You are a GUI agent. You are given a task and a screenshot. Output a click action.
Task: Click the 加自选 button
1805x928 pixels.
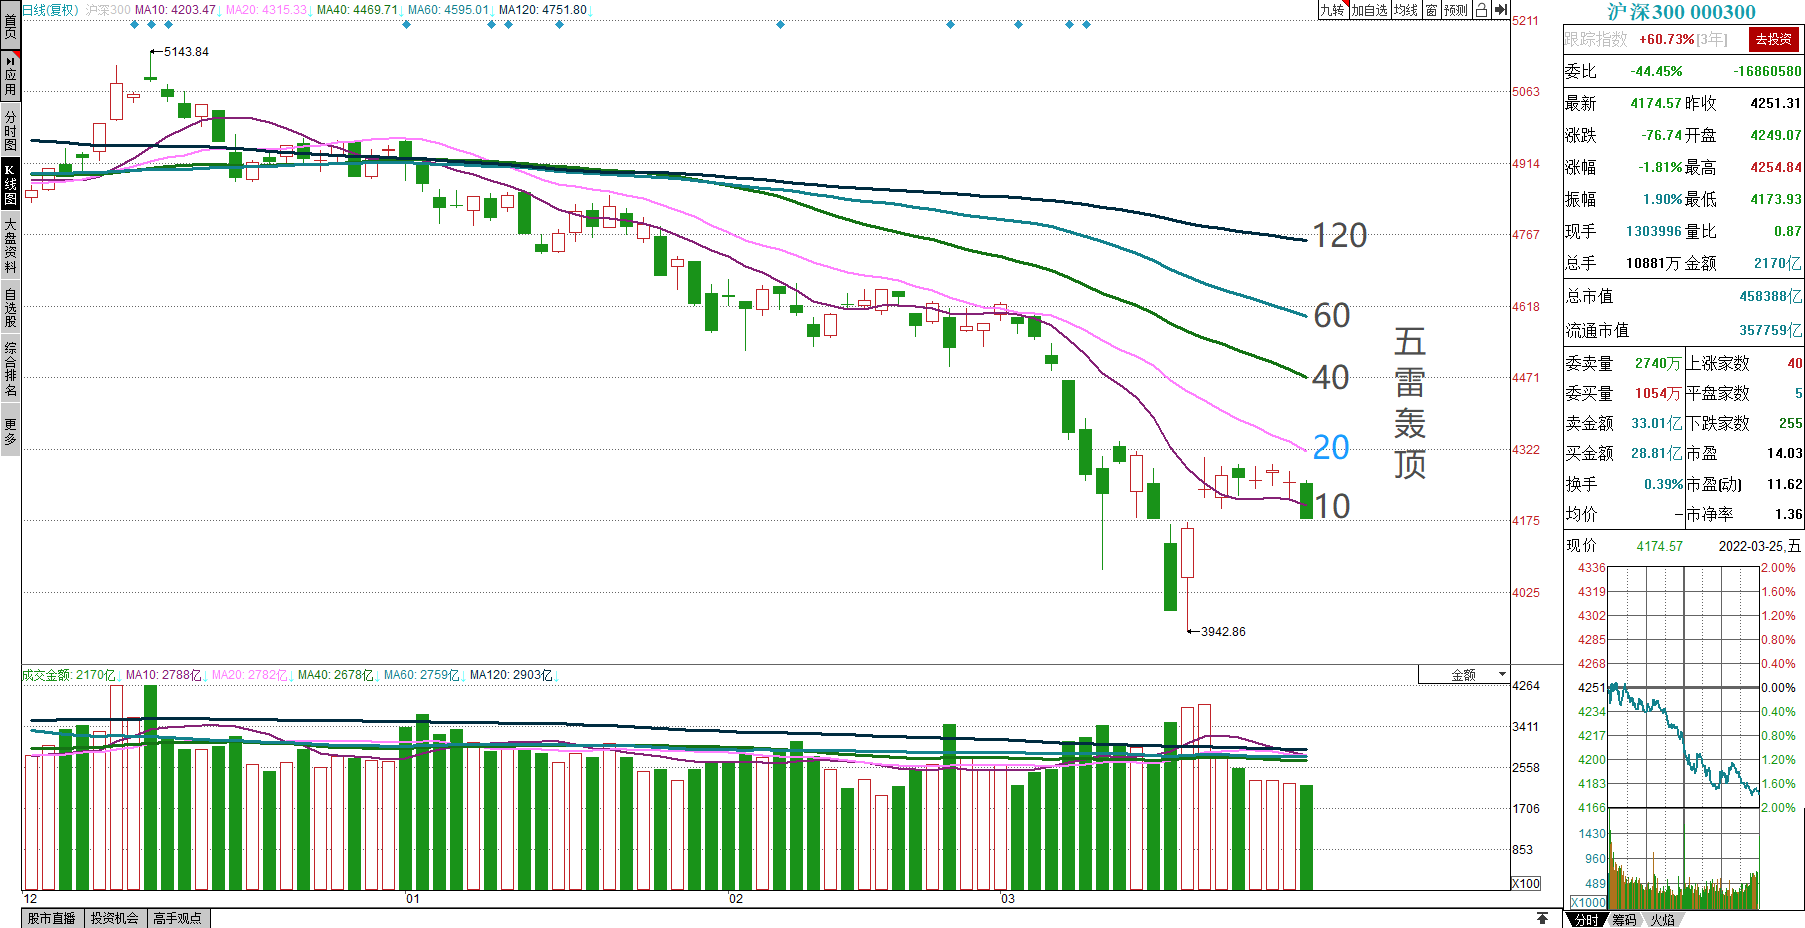click(x=1369, y=10)
